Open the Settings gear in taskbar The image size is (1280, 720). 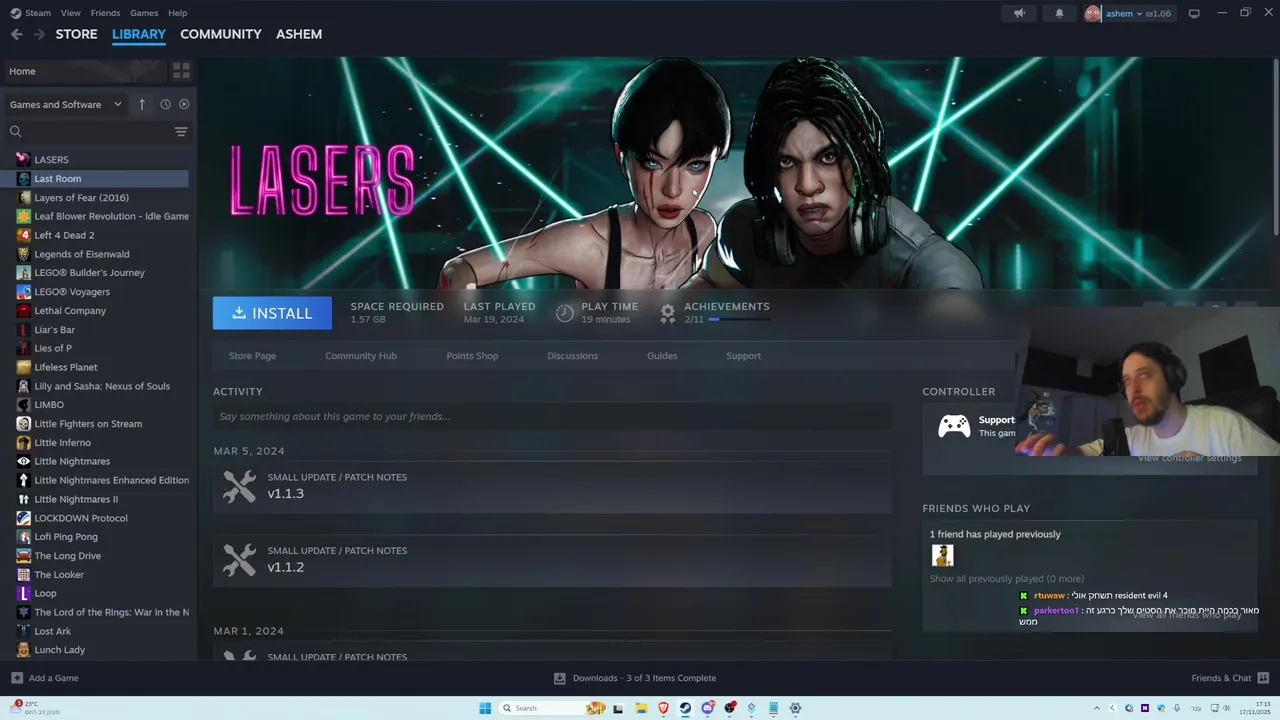(795, 708)
